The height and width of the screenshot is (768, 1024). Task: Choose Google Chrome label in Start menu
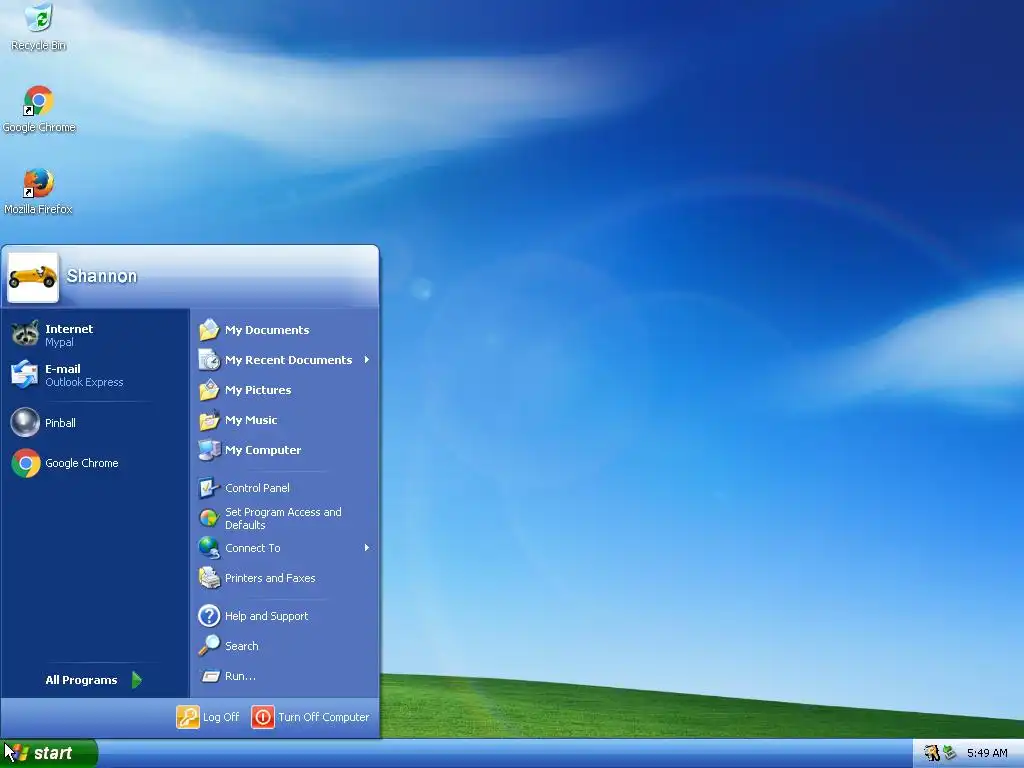point(82,463)
